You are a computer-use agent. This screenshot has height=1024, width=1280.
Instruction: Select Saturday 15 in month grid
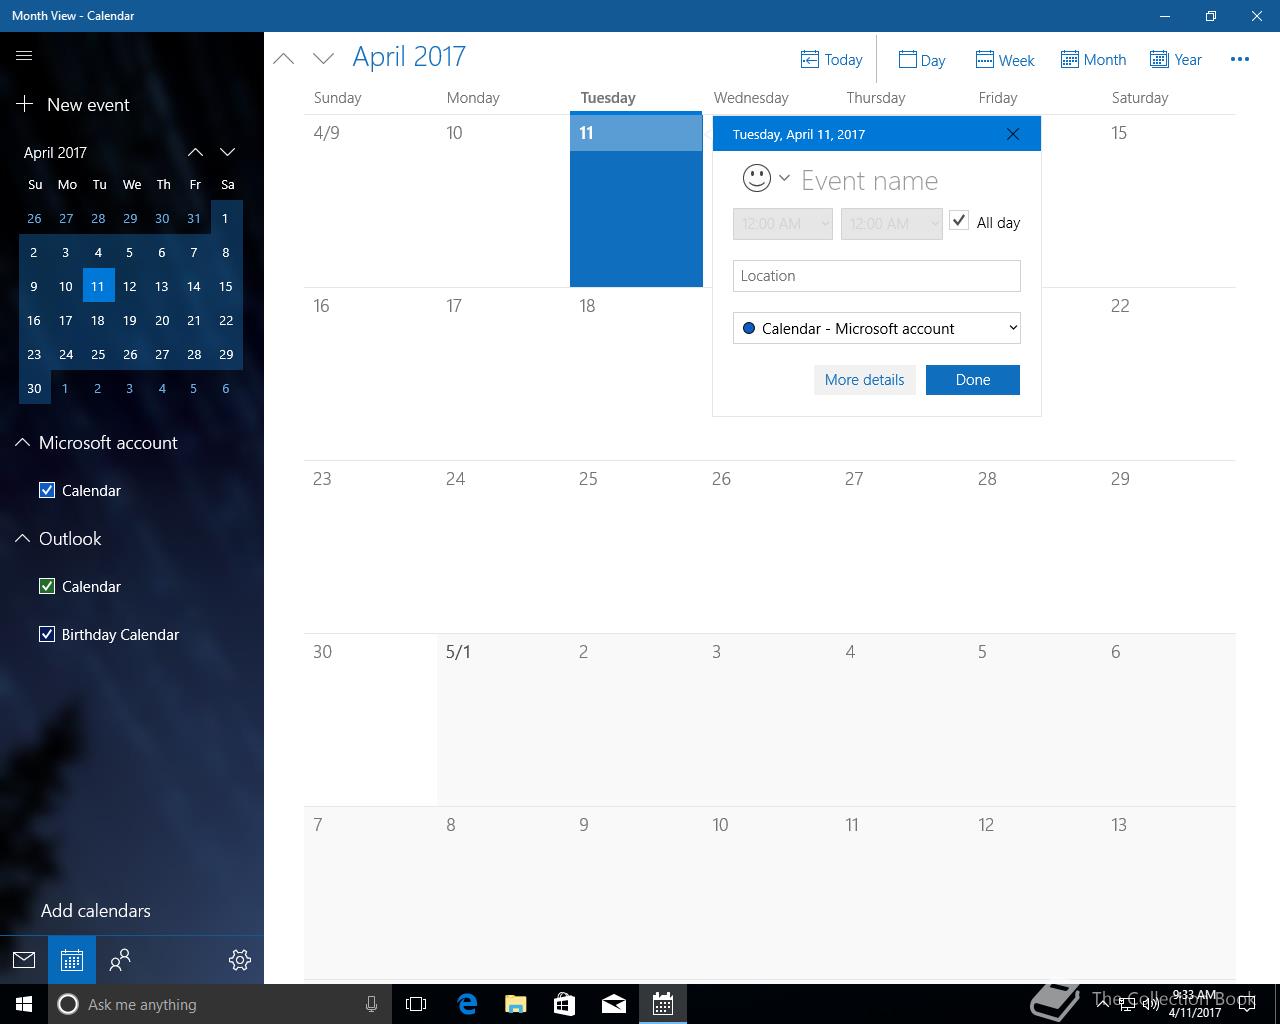coord(1169,201)
